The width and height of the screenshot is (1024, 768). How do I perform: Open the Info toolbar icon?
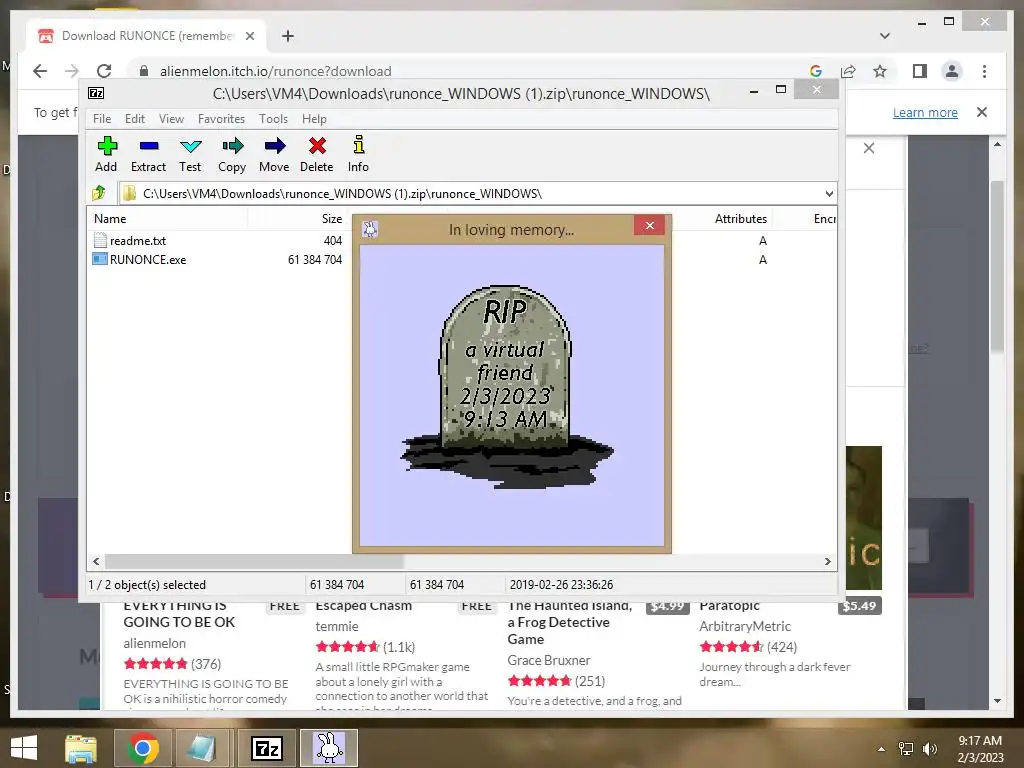click(358, 154)
